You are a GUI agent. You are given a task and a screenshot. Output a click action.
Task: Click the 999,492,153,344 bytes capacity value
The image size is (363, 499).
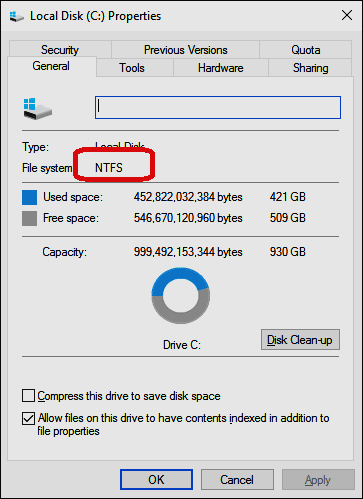(x=188, y=252)
